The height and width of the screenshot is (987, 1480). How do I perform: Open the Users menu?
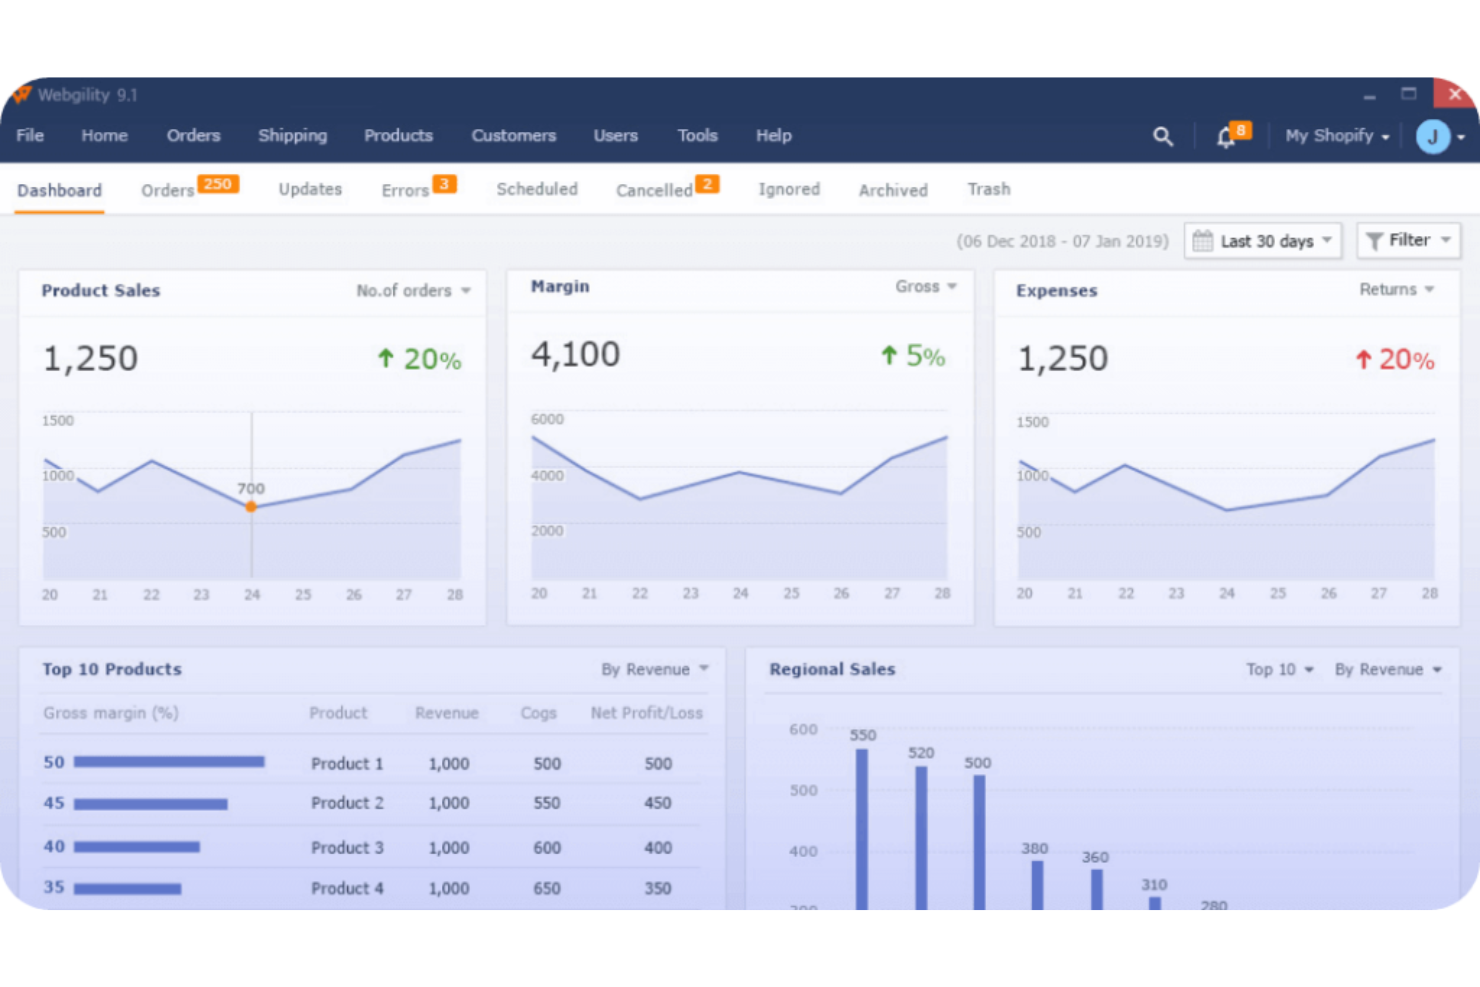pos(615,135)
